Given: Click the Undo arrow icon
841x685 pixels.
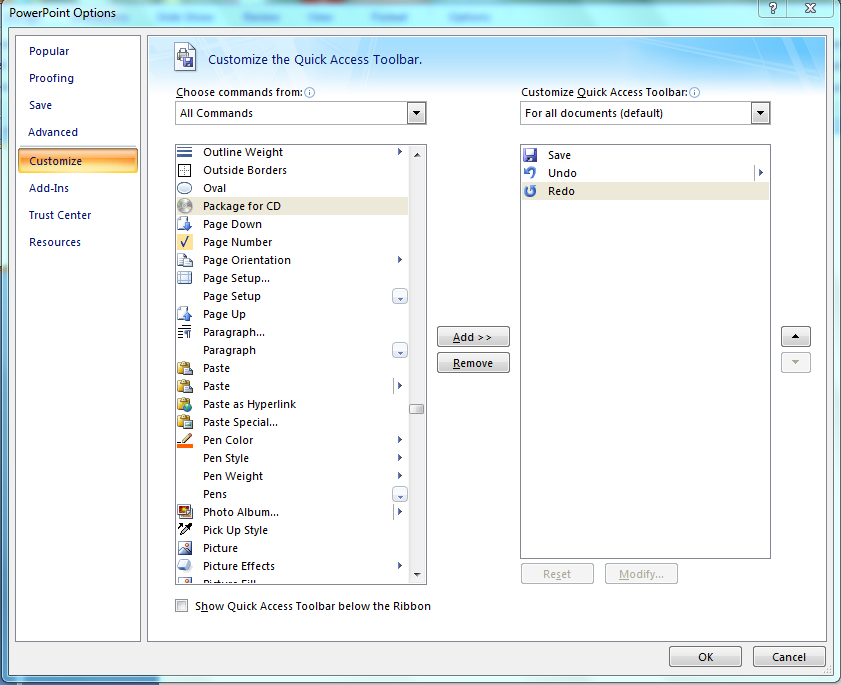Looking at the screenshot, I should click(531, 173).
